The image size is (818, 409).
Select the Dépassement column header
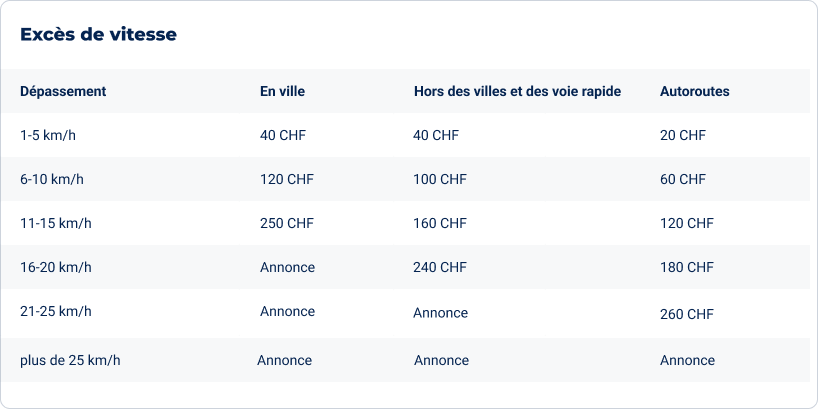[63, 91]
